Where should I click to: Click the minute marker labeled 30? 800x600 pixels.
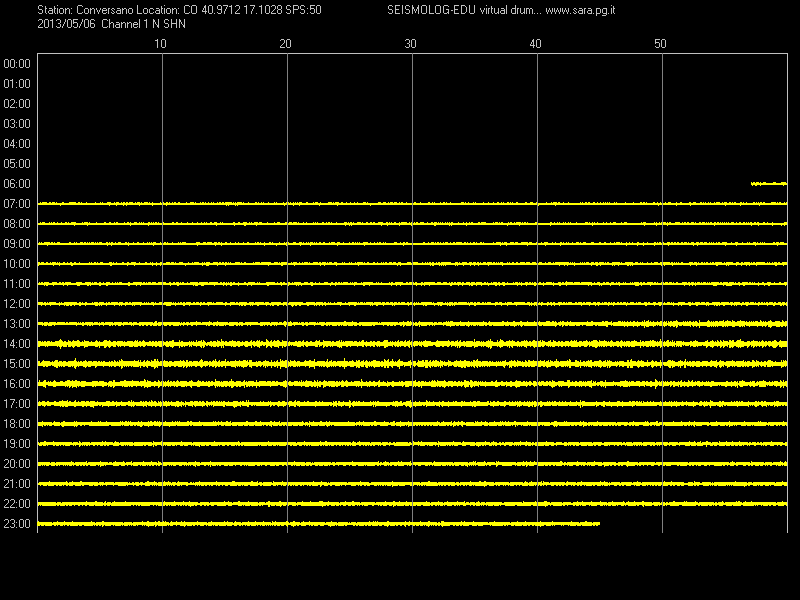coord(410,44)
